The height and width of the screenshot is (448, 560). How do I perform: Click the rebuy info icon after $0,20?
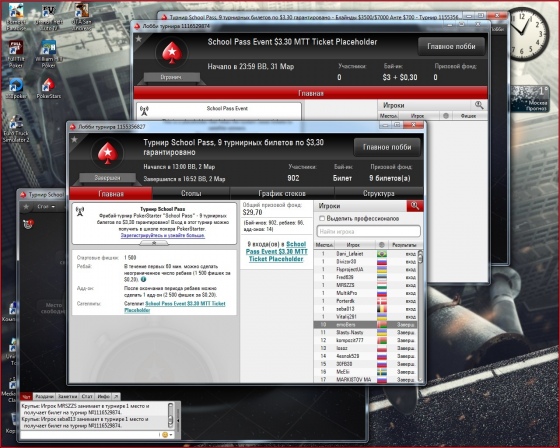pyautogui.click(x=143, y=279)
